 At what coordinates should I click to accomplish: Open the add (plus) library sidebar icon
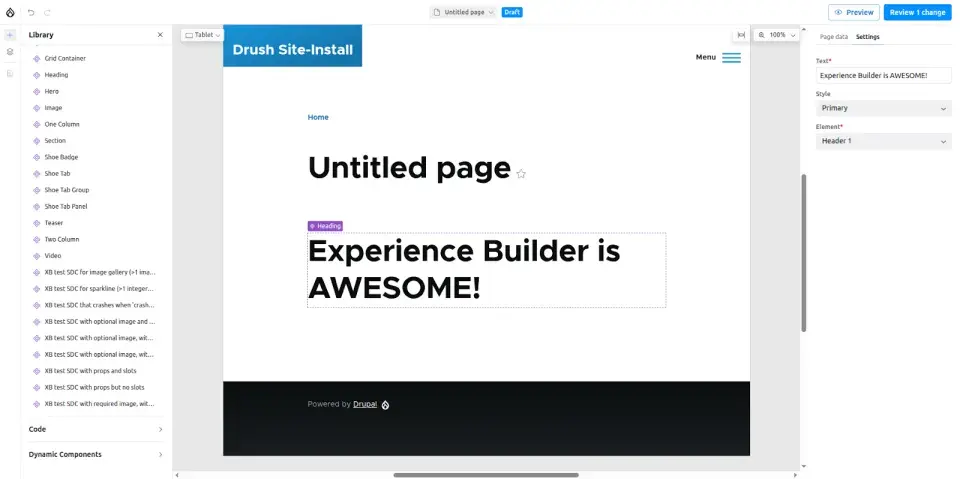10,35
